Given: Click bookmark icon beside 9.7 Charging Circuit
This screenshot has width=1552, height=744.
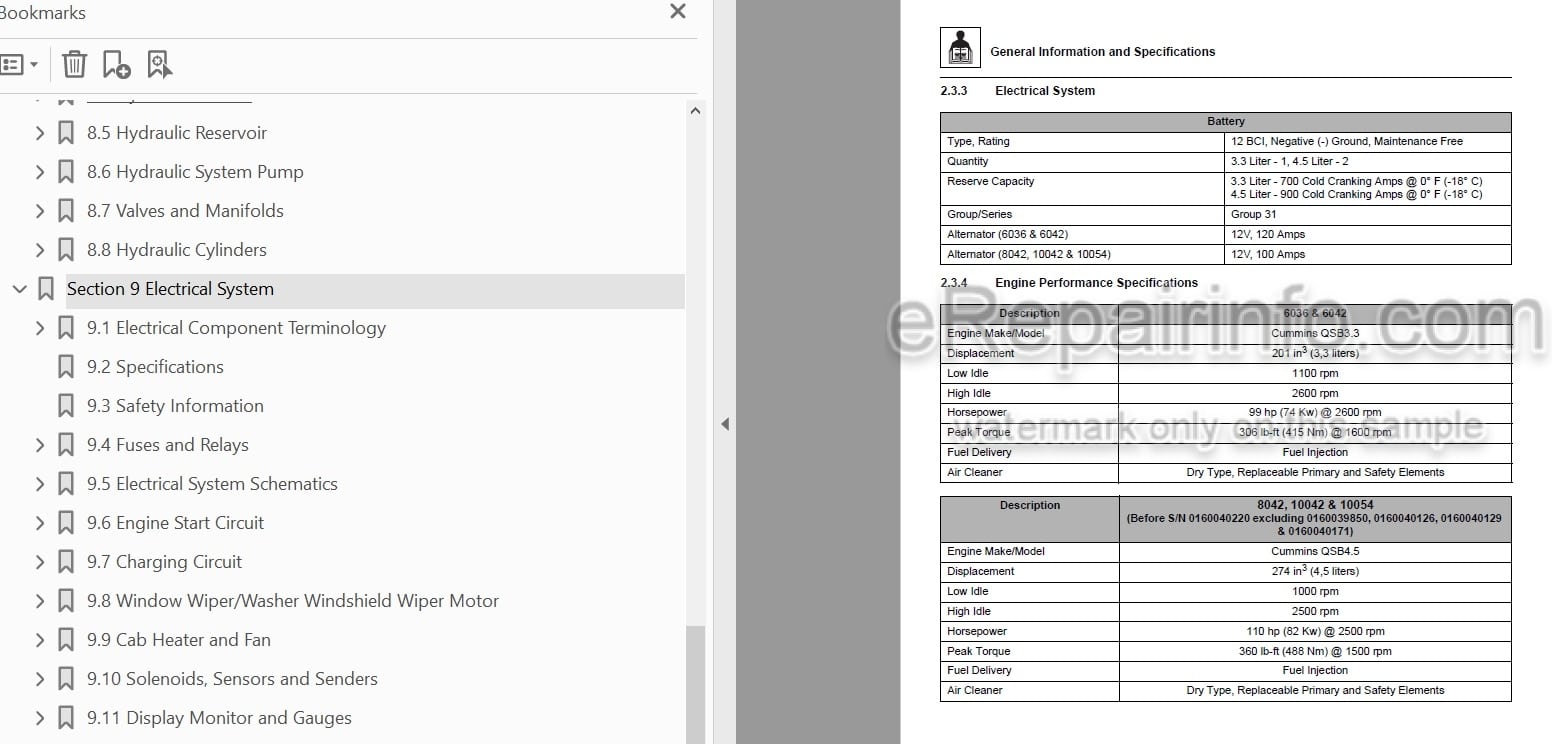Looking at the screenshot, I should pyautogui.click(x=66, y=562).
